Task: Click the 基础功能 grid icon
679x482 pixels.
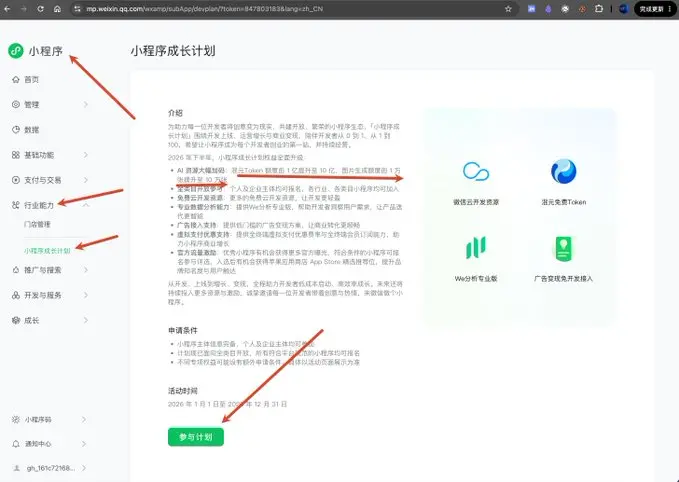Action: tap(16, 155)
